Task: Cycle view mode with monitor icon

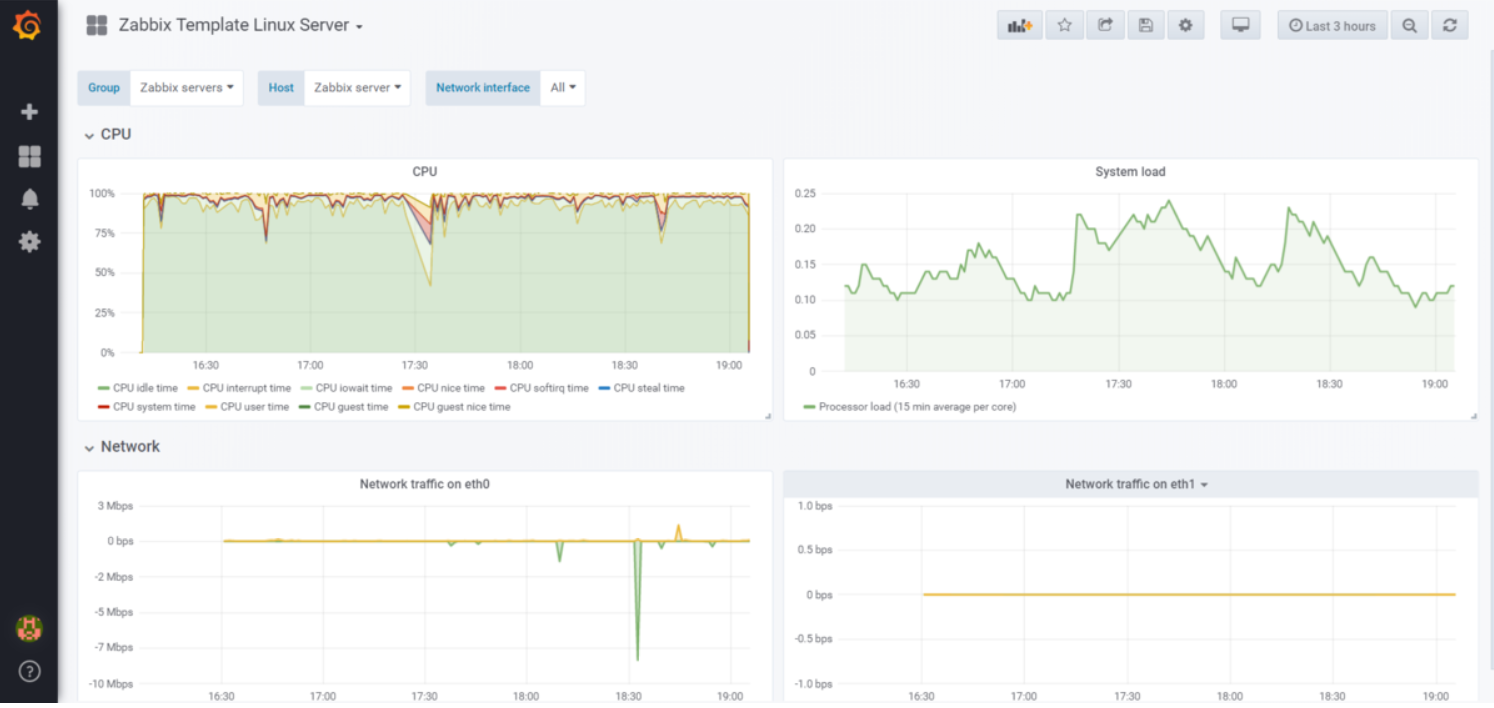Action: point(1240,26)
